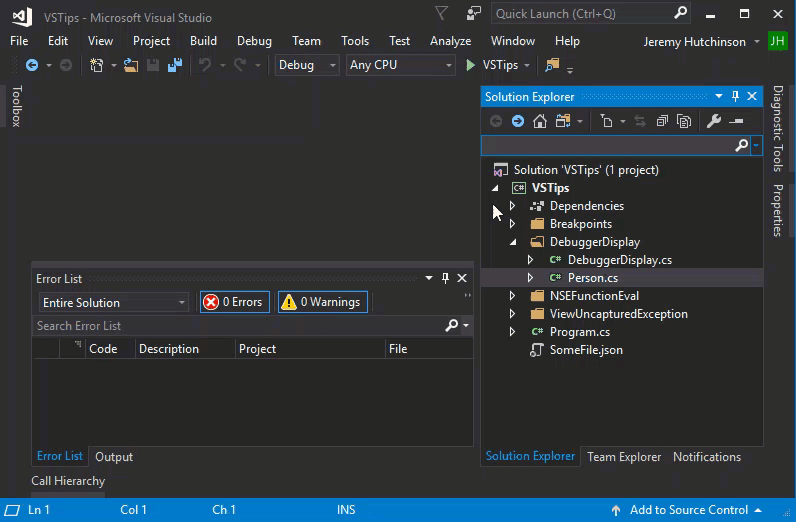Image resolution: width=796 pixels, height=522 pixels.
Task: Switch to the Team Explorer tab
Action: pos(624,457)
